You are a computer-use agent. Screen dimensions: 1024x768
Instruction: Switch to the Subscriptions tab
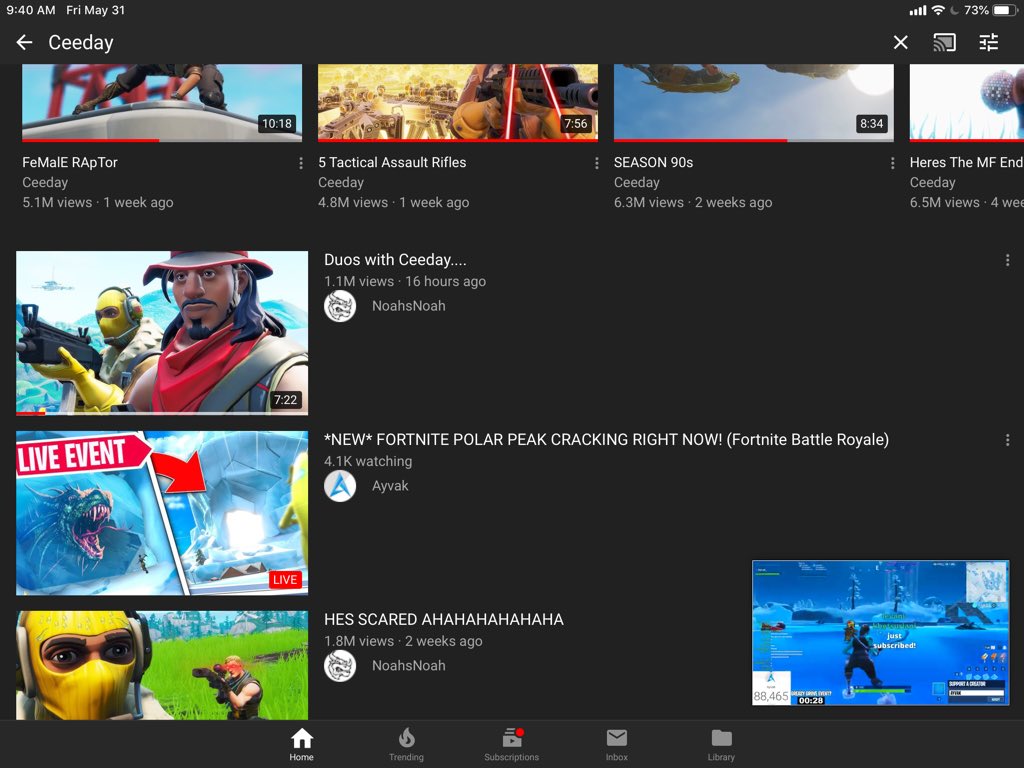tap(511, 744)
